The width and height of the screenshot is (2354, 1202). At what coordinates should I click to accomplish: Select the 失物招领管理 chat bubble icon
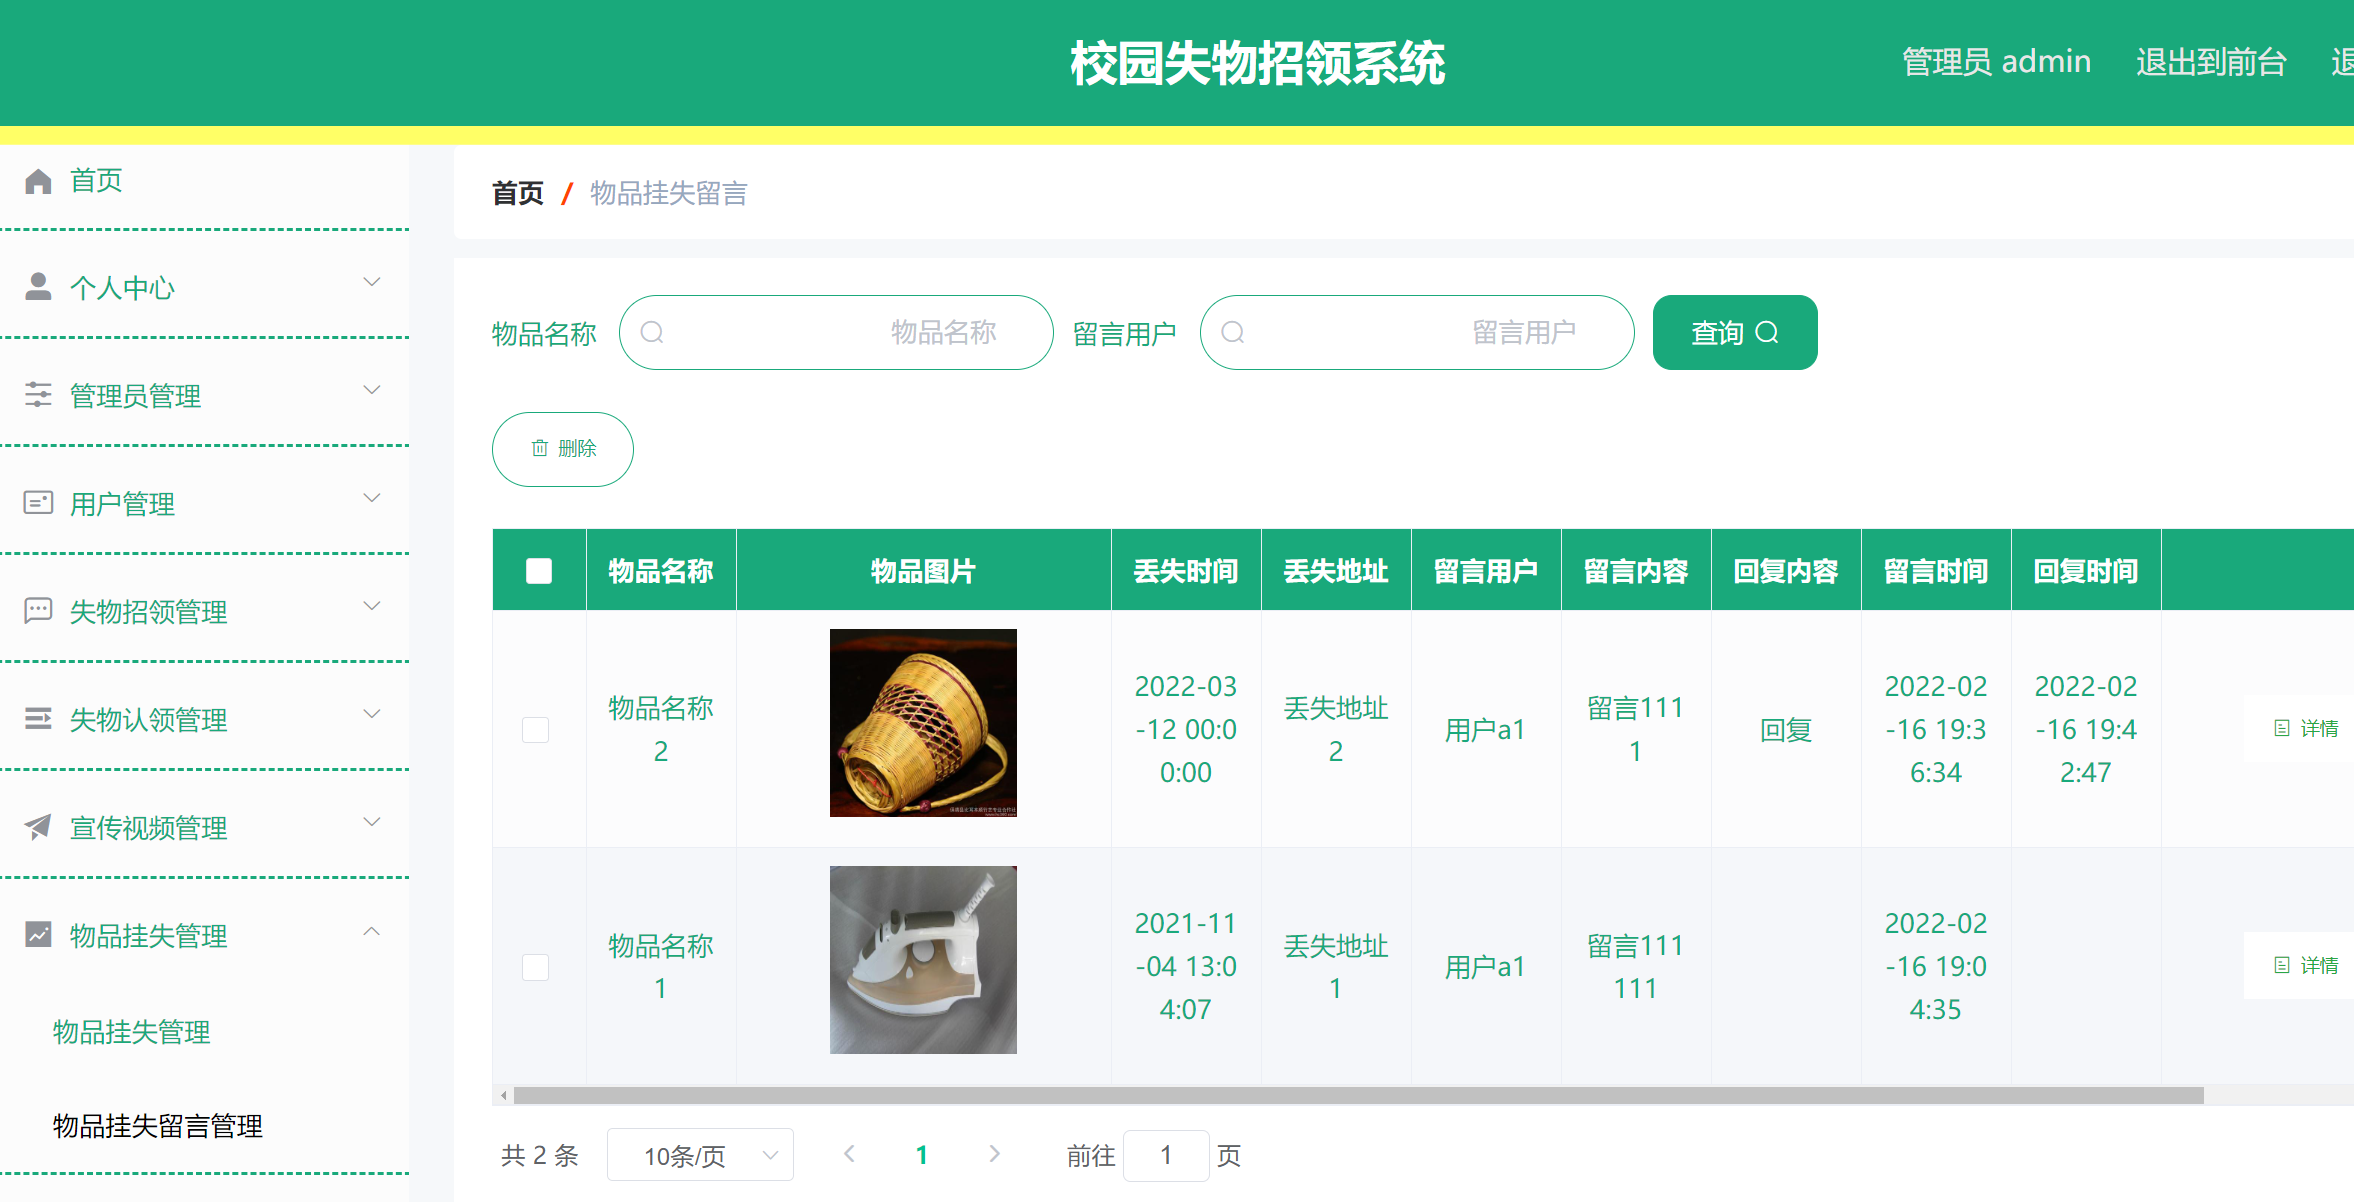tap(38, 611)
